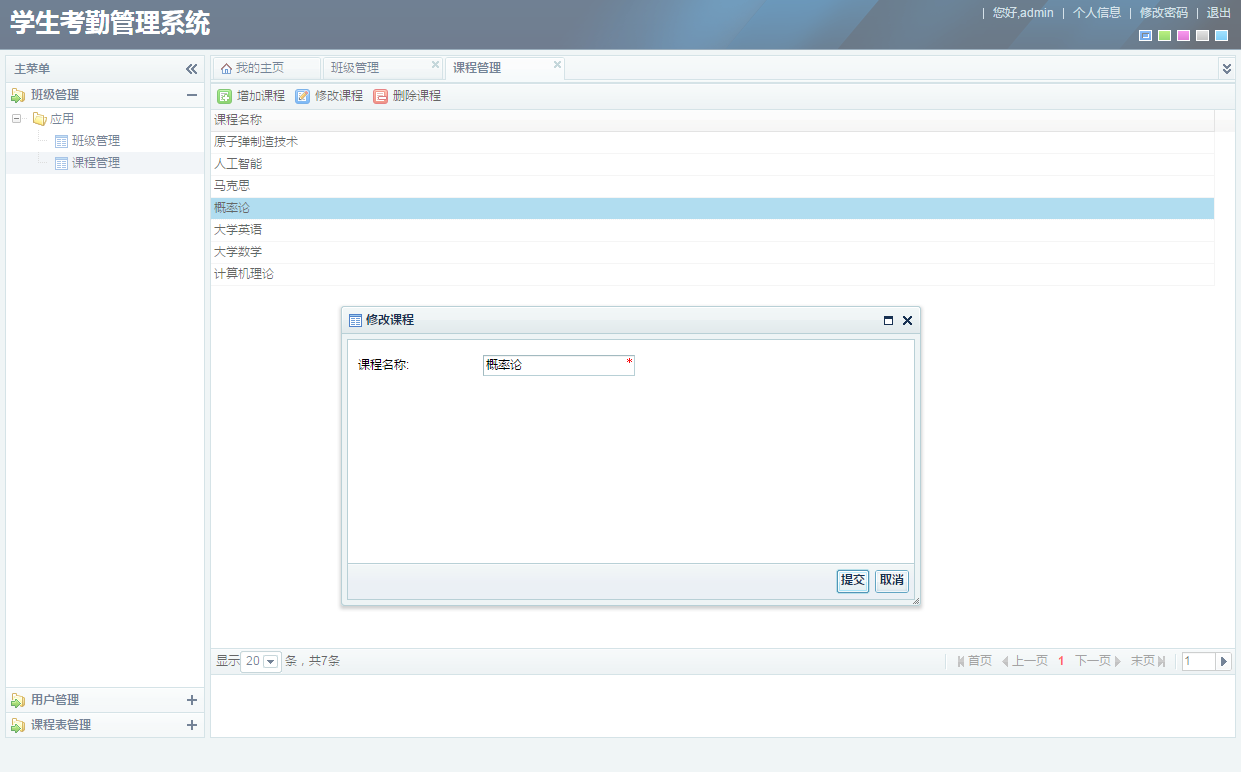Switch to the 我的主页 tab

coord(267,68)
